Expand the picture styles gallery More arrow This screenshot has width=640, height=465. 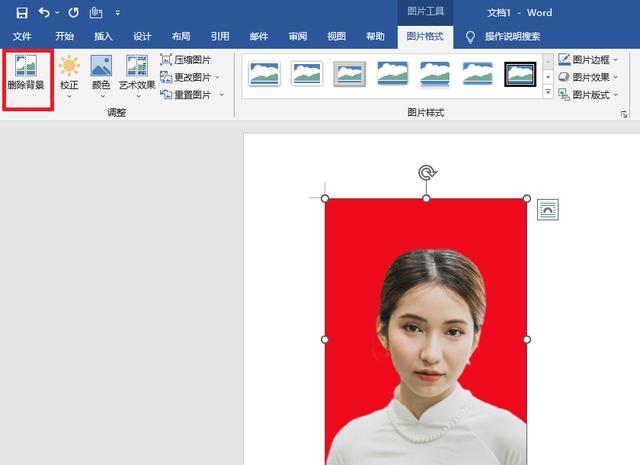coord(548,92)
